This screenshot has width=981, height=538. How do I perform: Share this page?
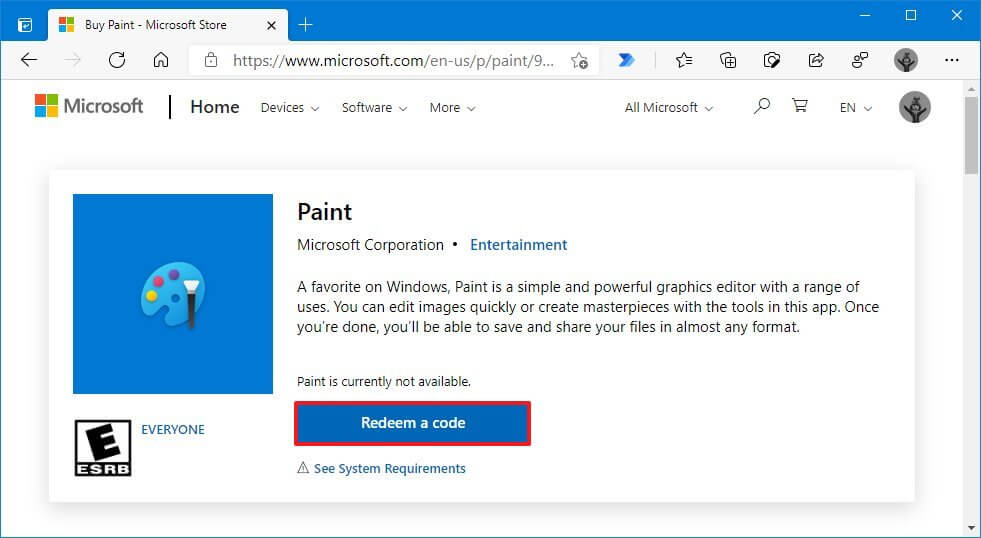click(x=816, y=60)
